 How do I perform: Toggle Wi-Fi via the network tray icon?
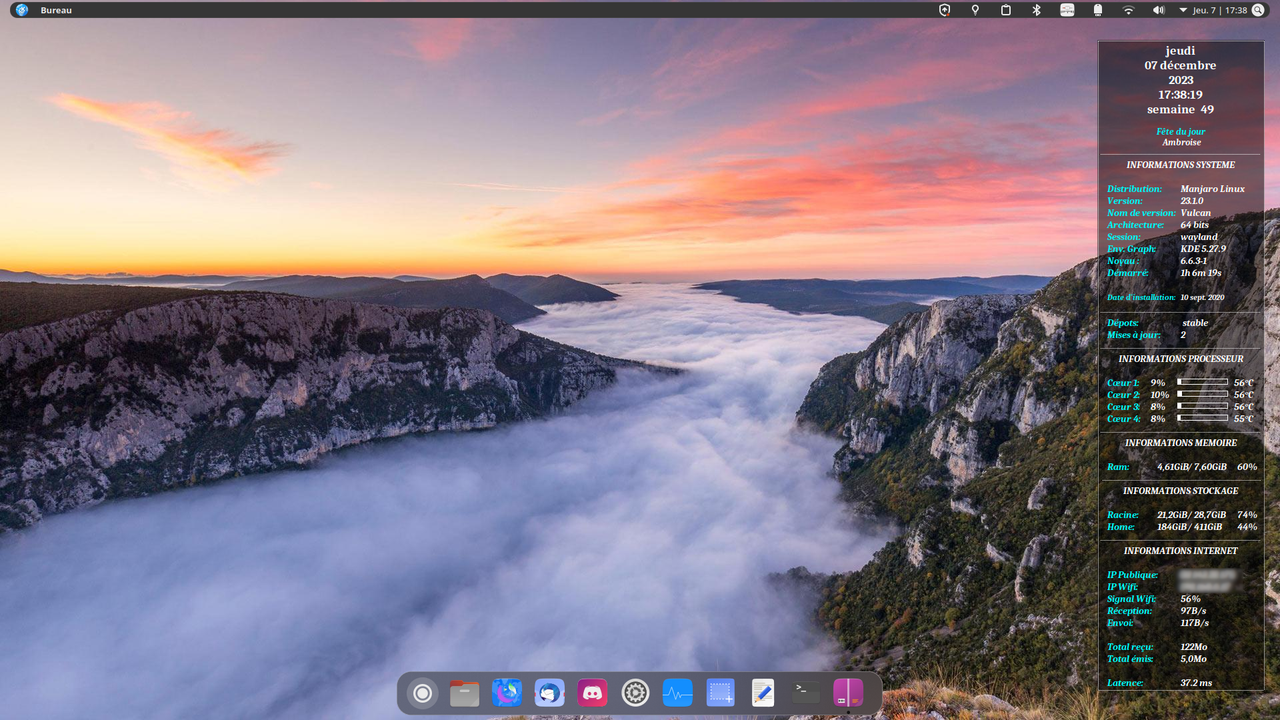coord(1130,10)
